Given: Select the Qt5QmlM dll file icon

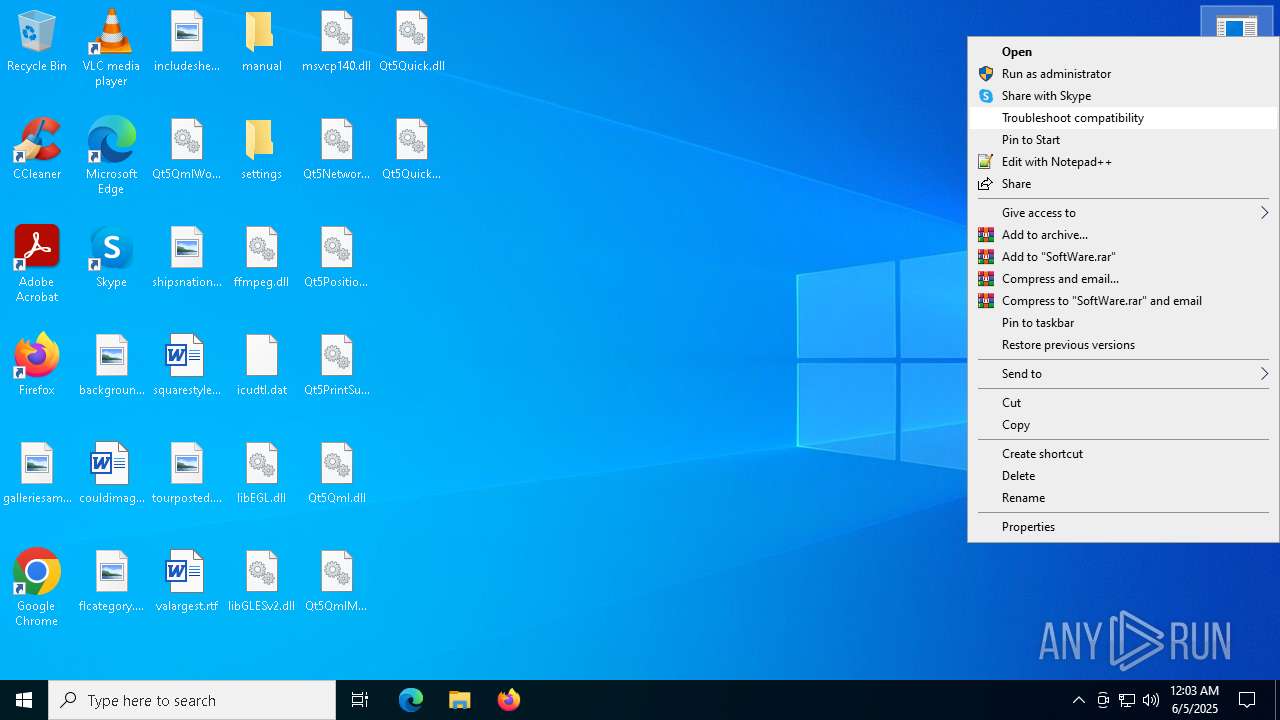Looking at the screenshot, I should pyautogui.click(x=336, y=581).
